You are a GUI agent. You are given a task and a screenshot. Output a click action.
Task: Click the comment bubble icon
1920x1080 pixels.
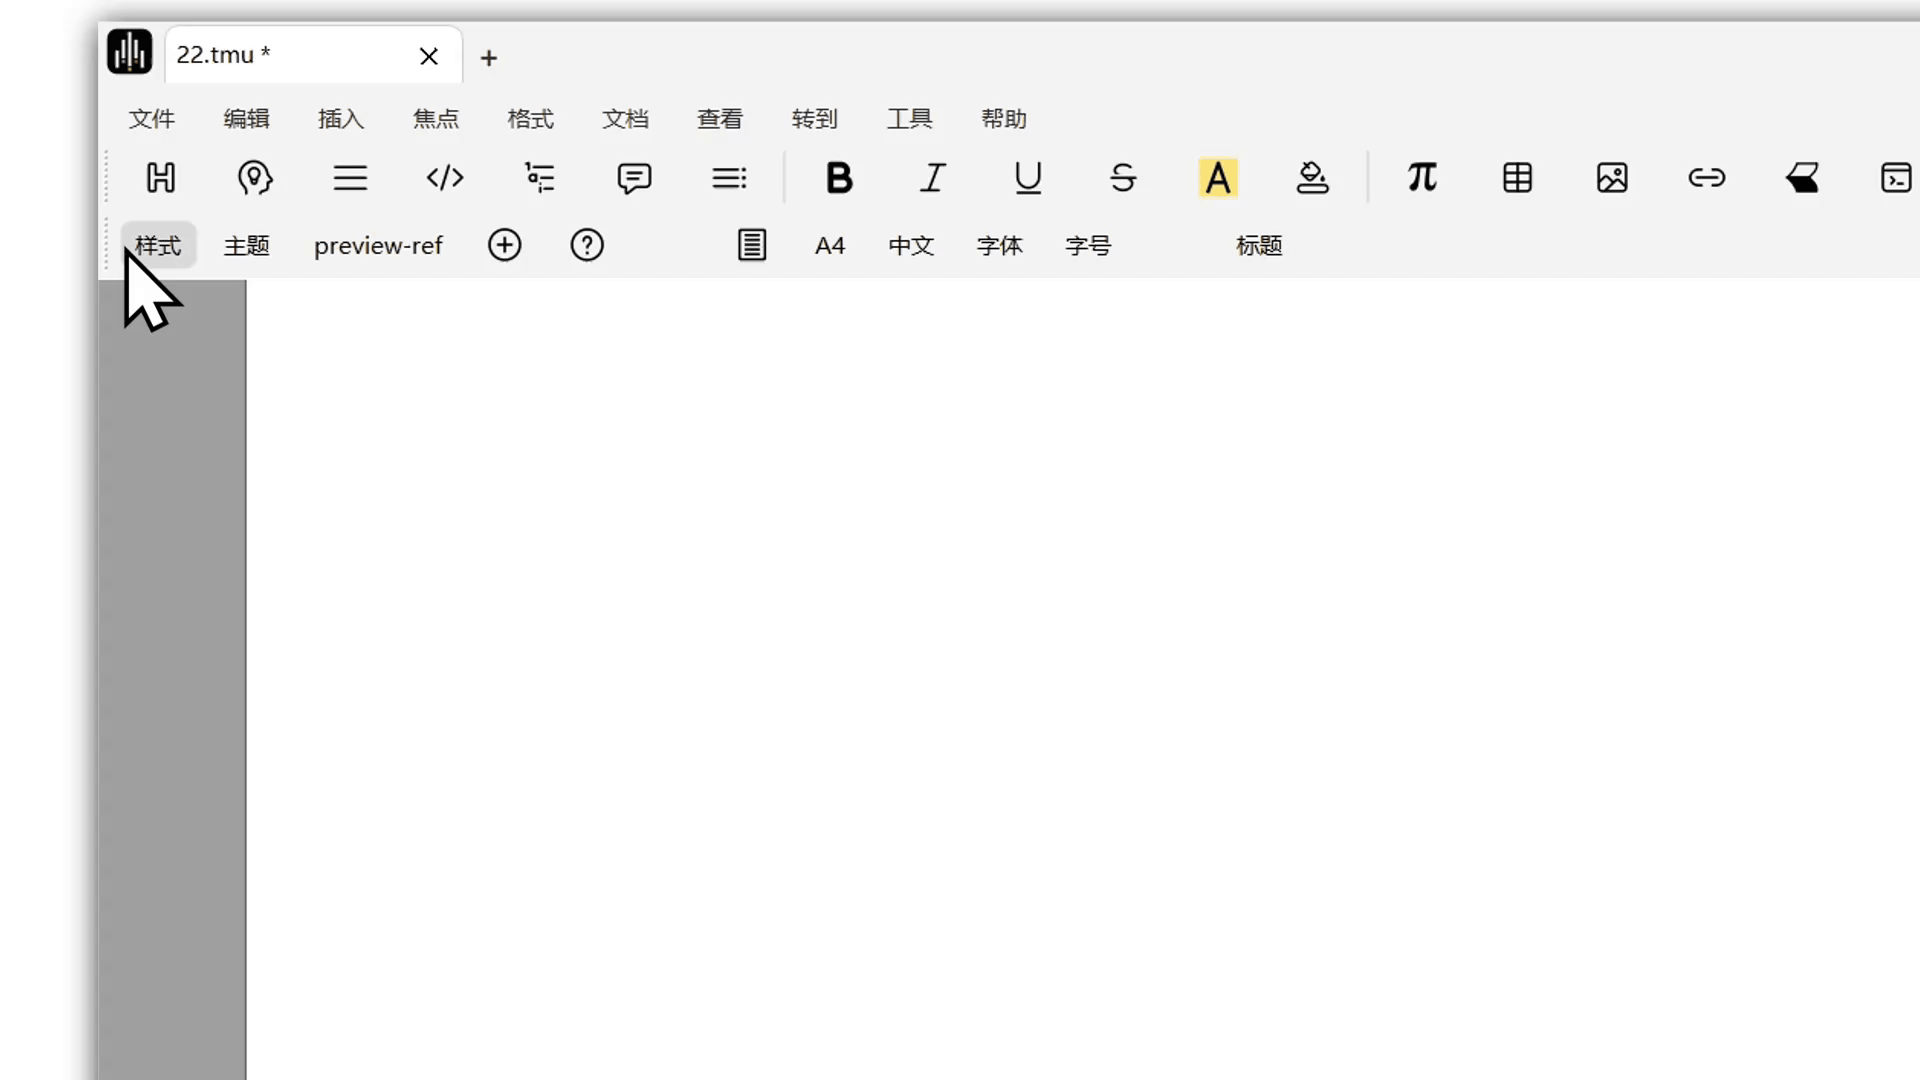click(634, 178)
